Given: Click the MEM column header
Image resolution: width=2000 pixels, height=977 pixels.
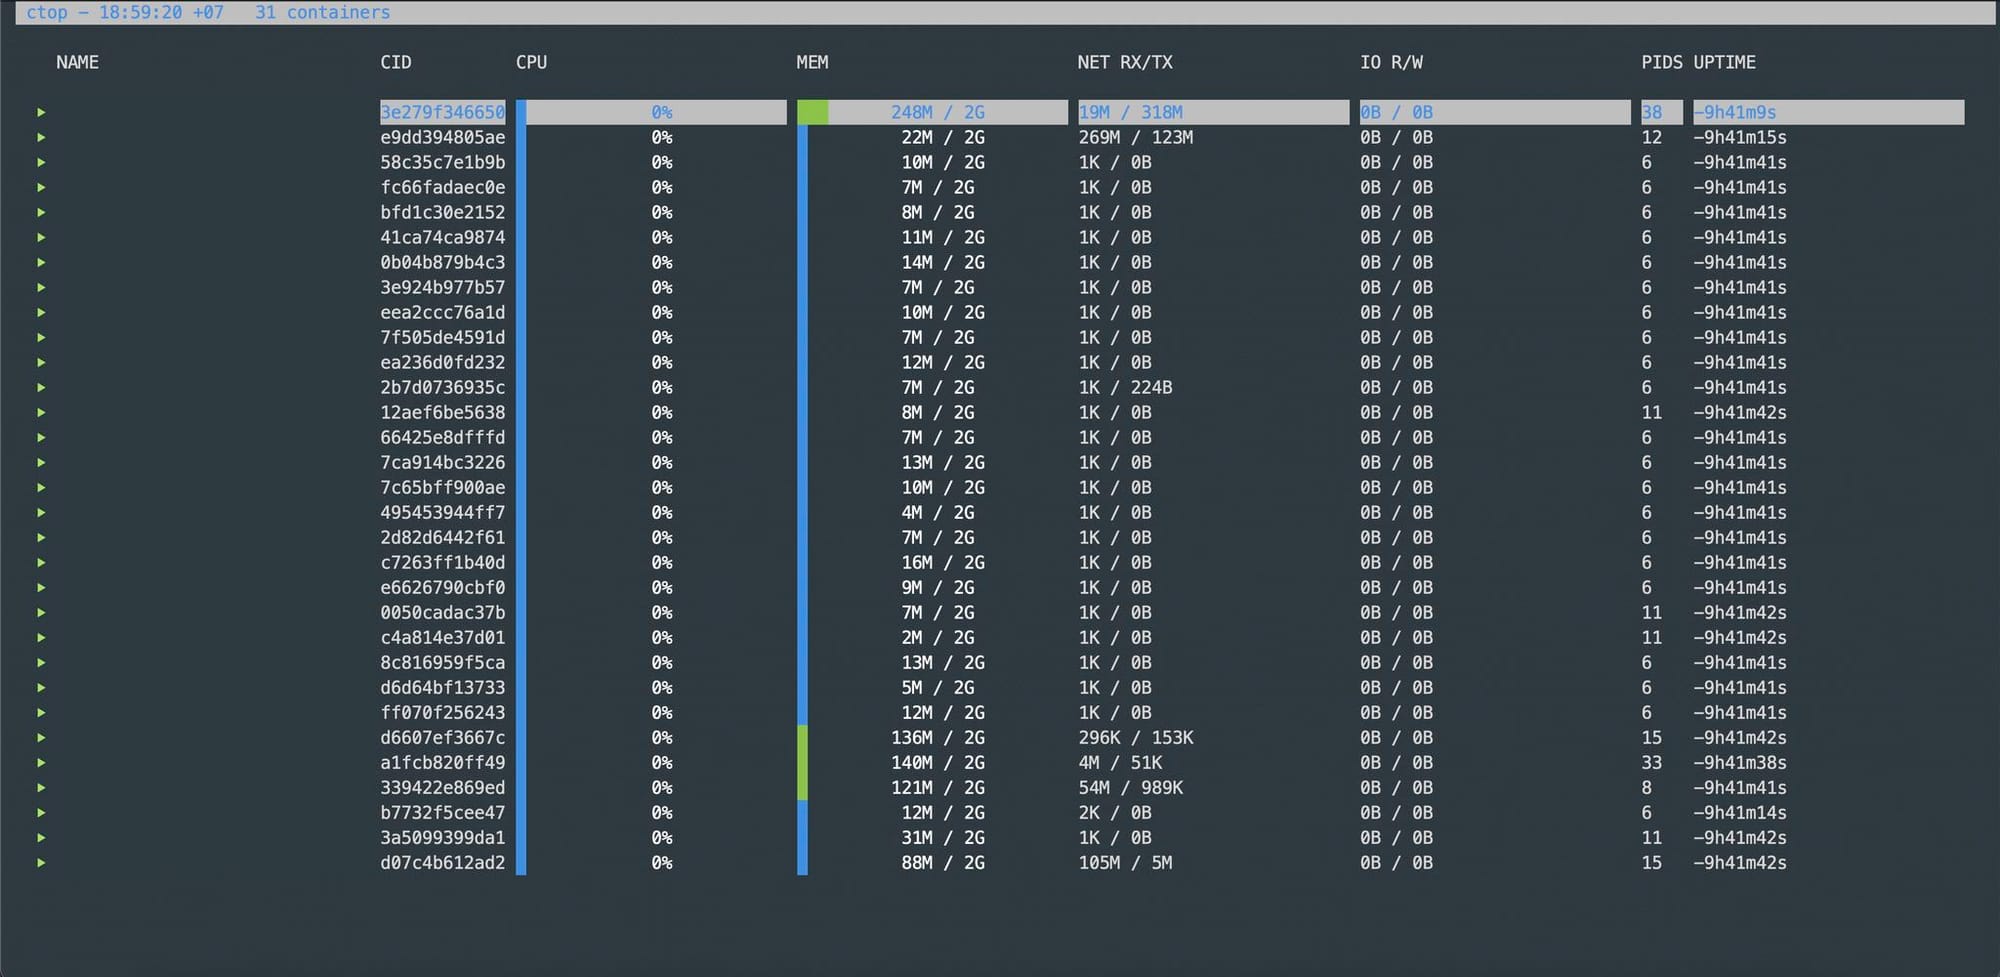Looking at the screenshot, I should [x=812, y=62].
